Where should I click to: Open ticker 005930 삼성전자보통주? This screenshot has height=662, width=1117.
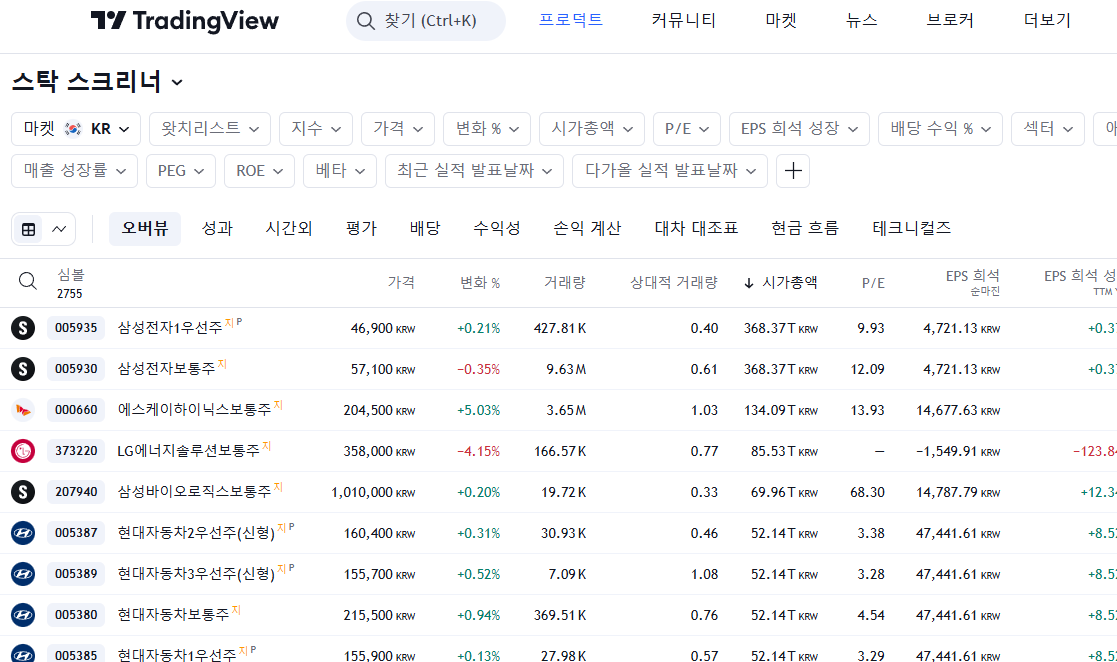[x=76, y=369]
